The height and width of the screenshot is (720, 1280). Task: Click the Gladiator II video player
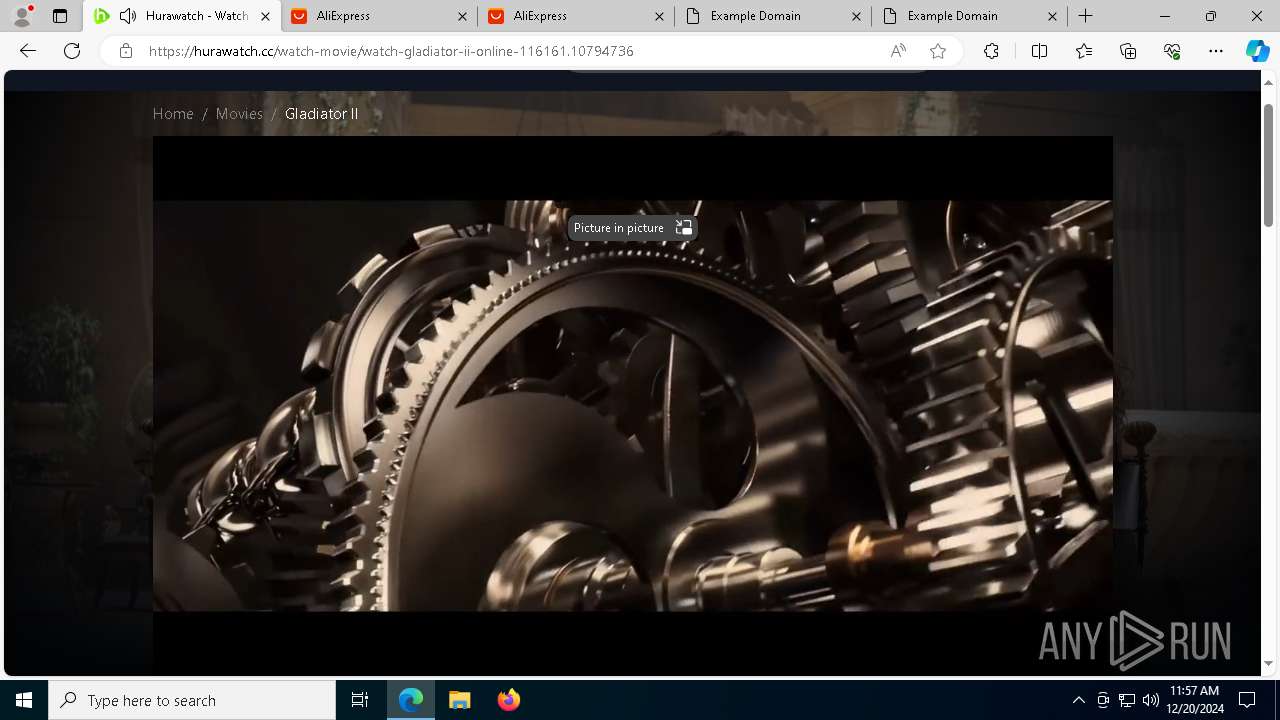pos(632,405)
